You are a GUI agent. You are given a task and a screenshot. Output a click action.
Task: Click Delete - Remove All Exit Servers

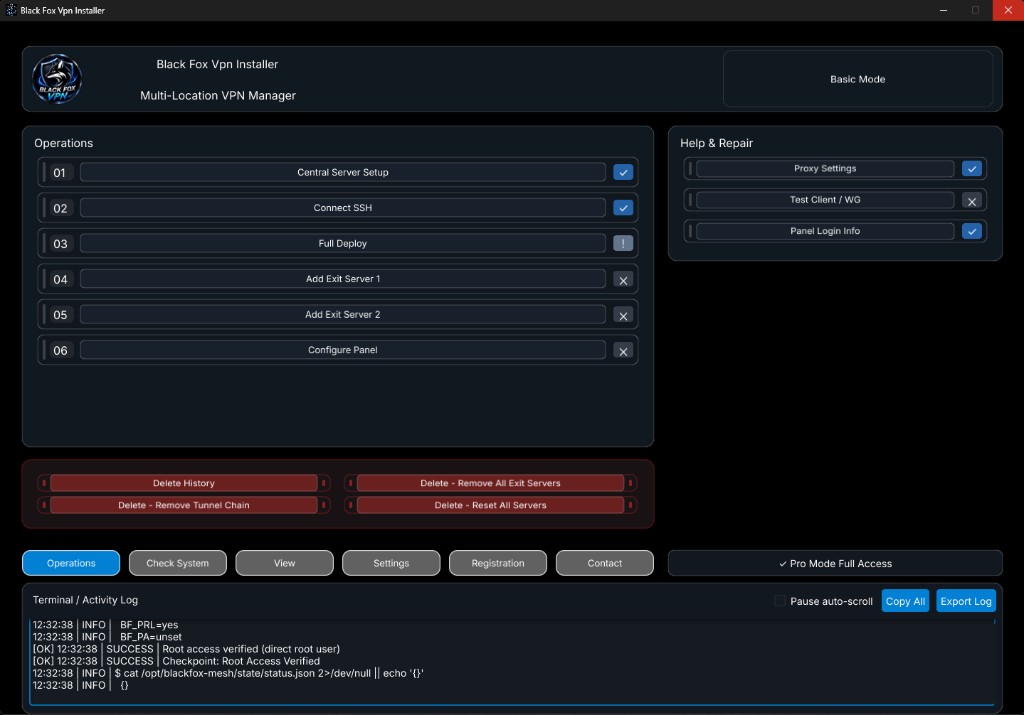coord(490,483)
